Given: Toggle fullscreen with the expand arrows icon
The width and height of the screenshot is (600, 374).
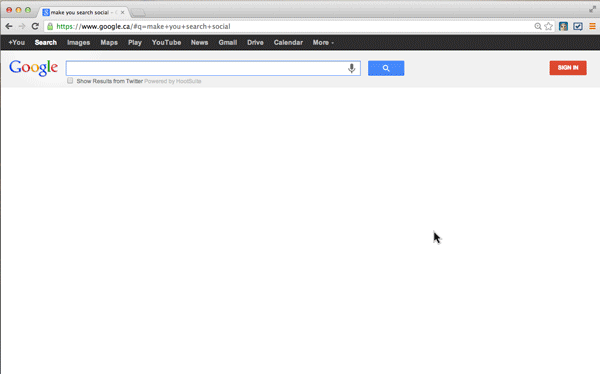Looking at the screenshot, I should [592, 9].
